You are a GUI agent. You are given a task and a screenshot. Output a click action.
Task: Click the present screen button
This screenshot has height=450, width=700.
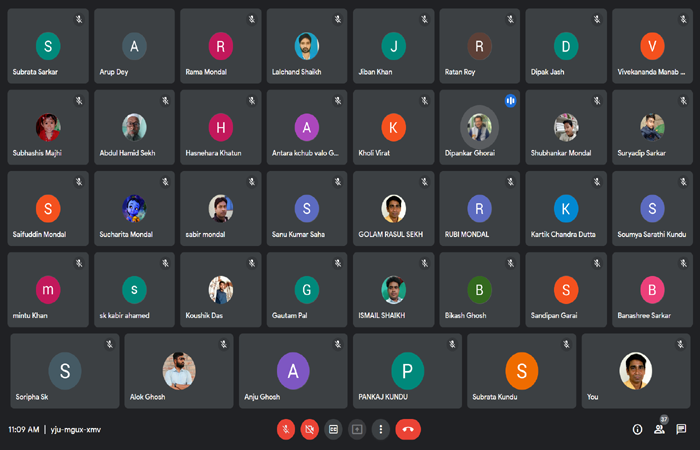click(357, 429)
